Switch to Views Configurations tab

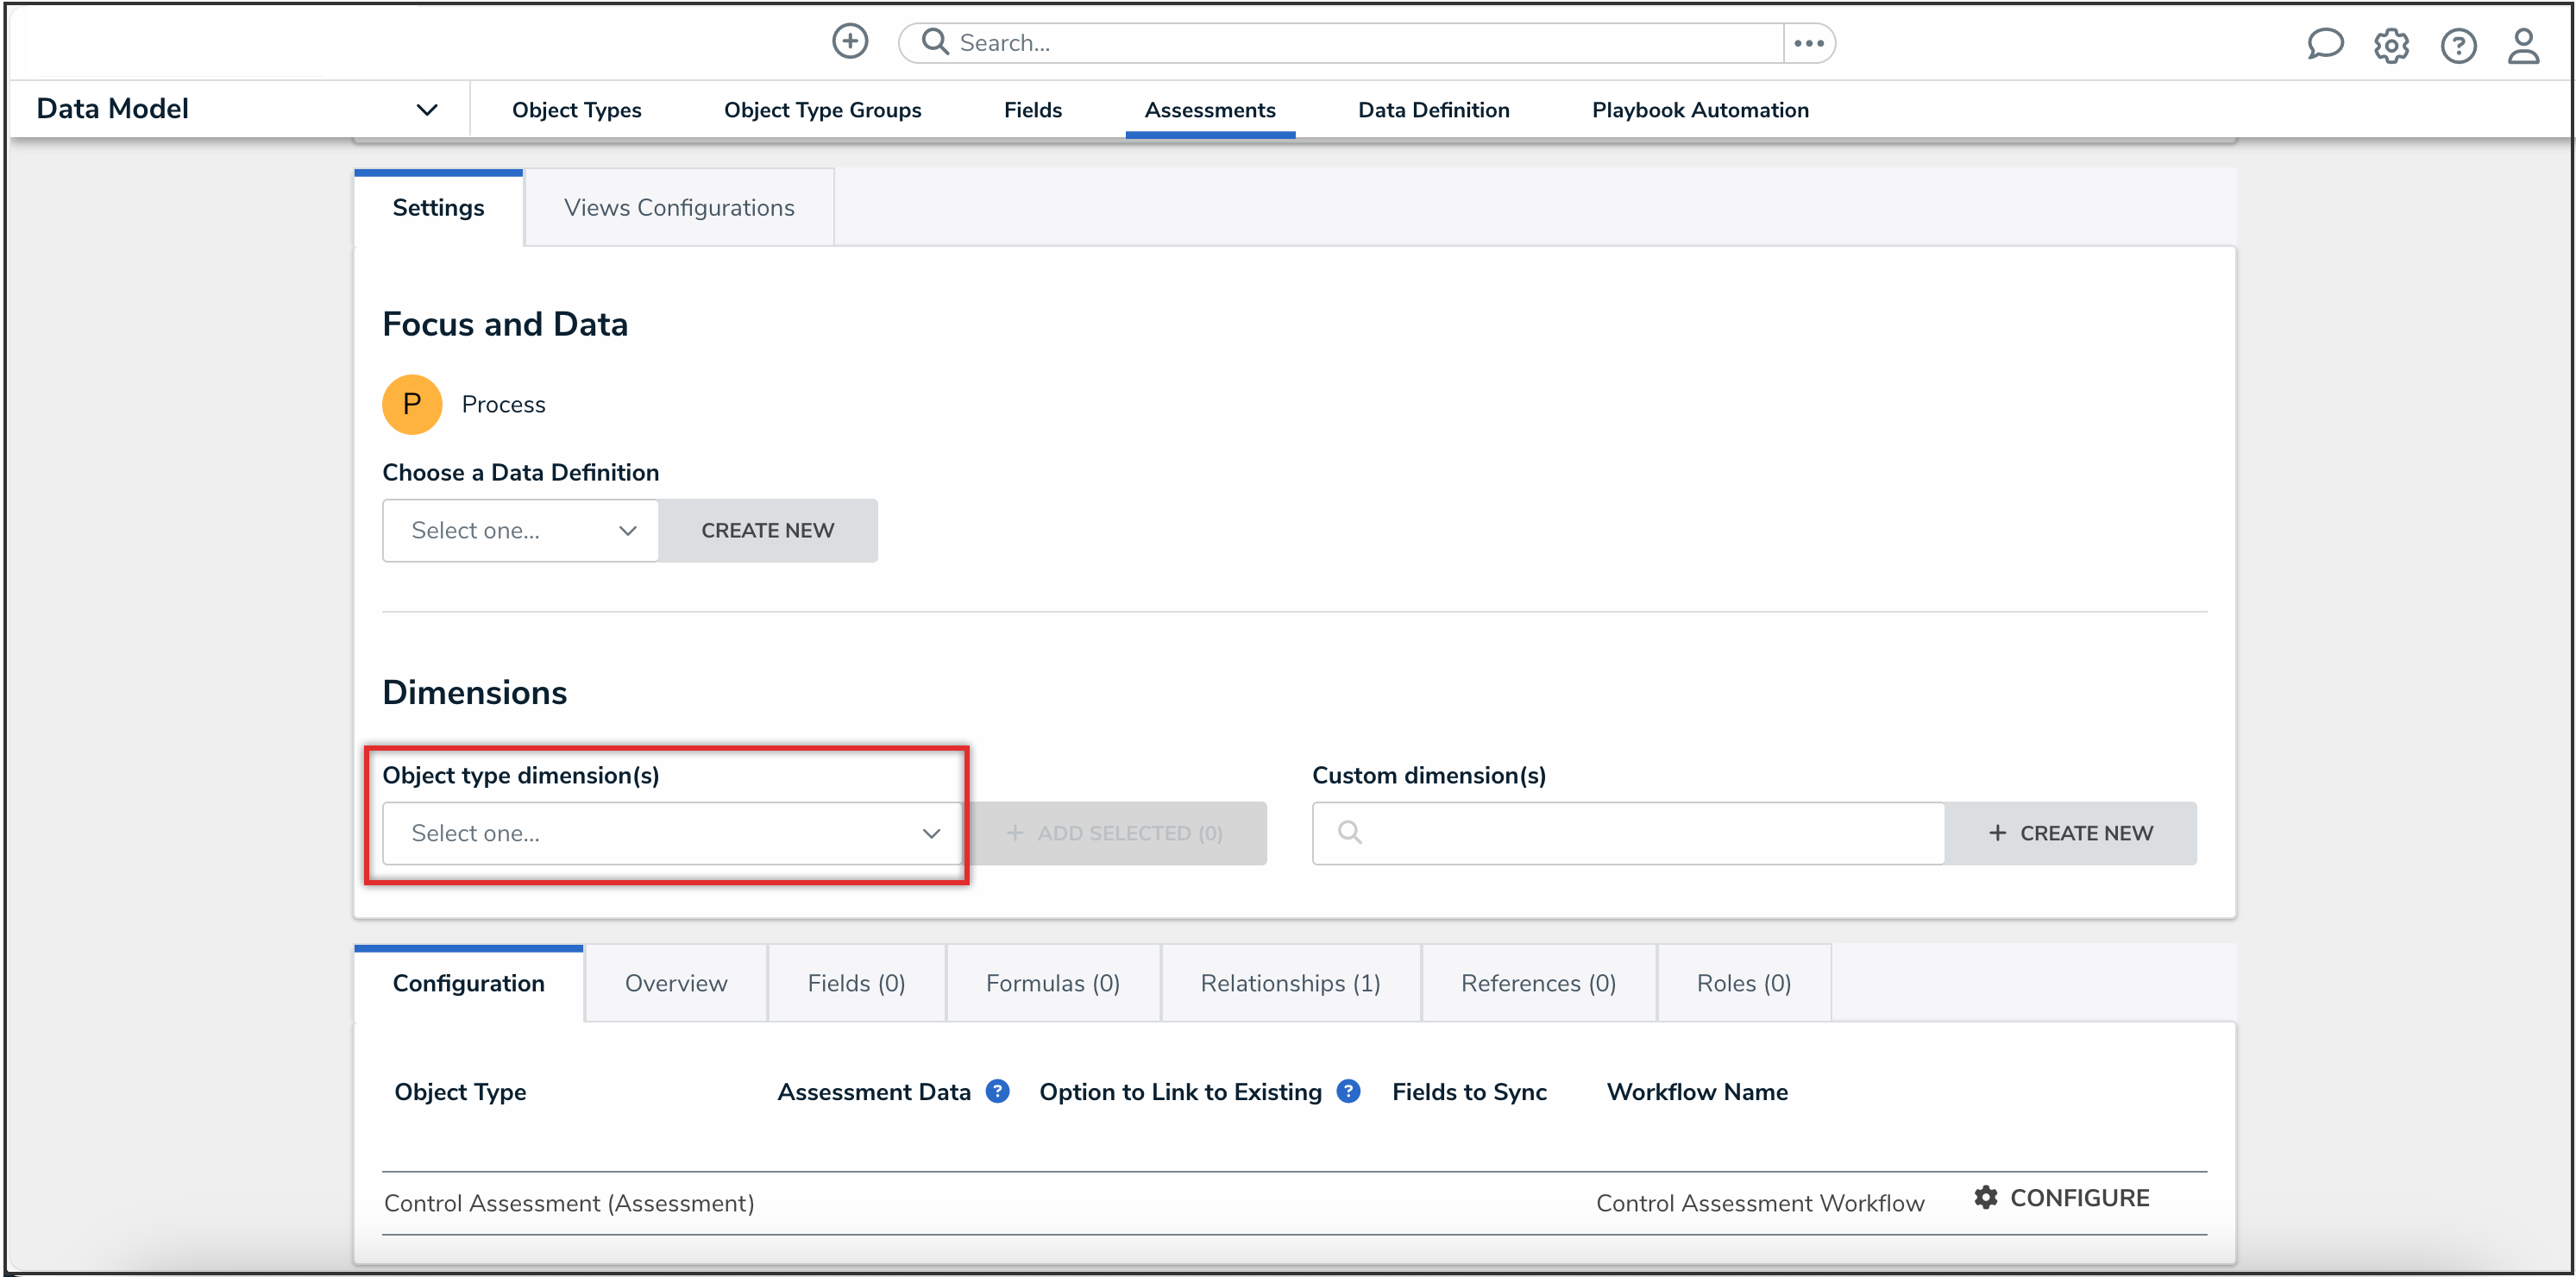click(x=679, y=208)
